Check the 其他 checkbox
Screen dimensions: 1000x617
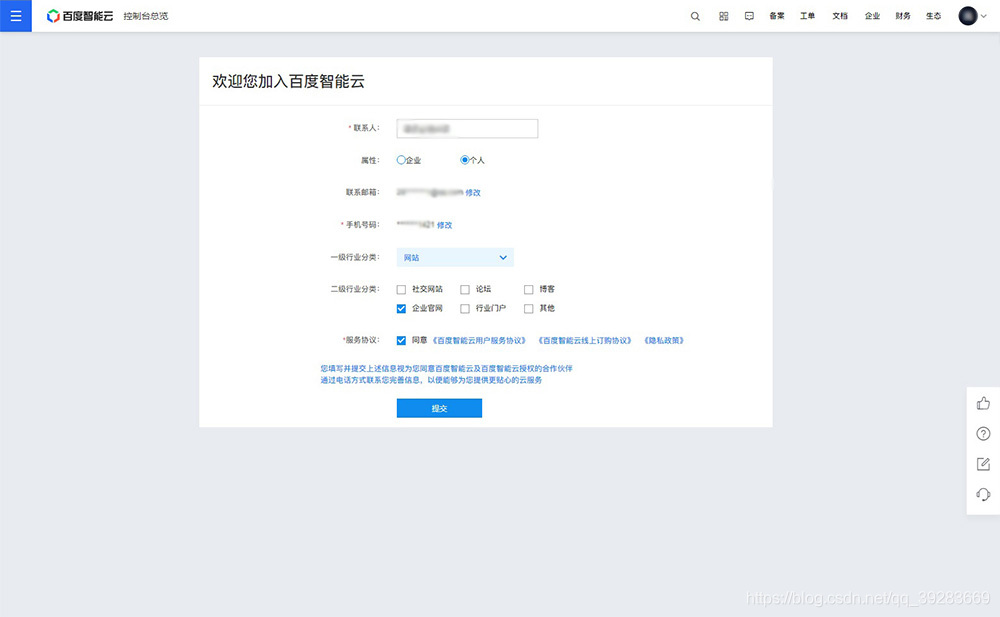[x=529, y=309]
